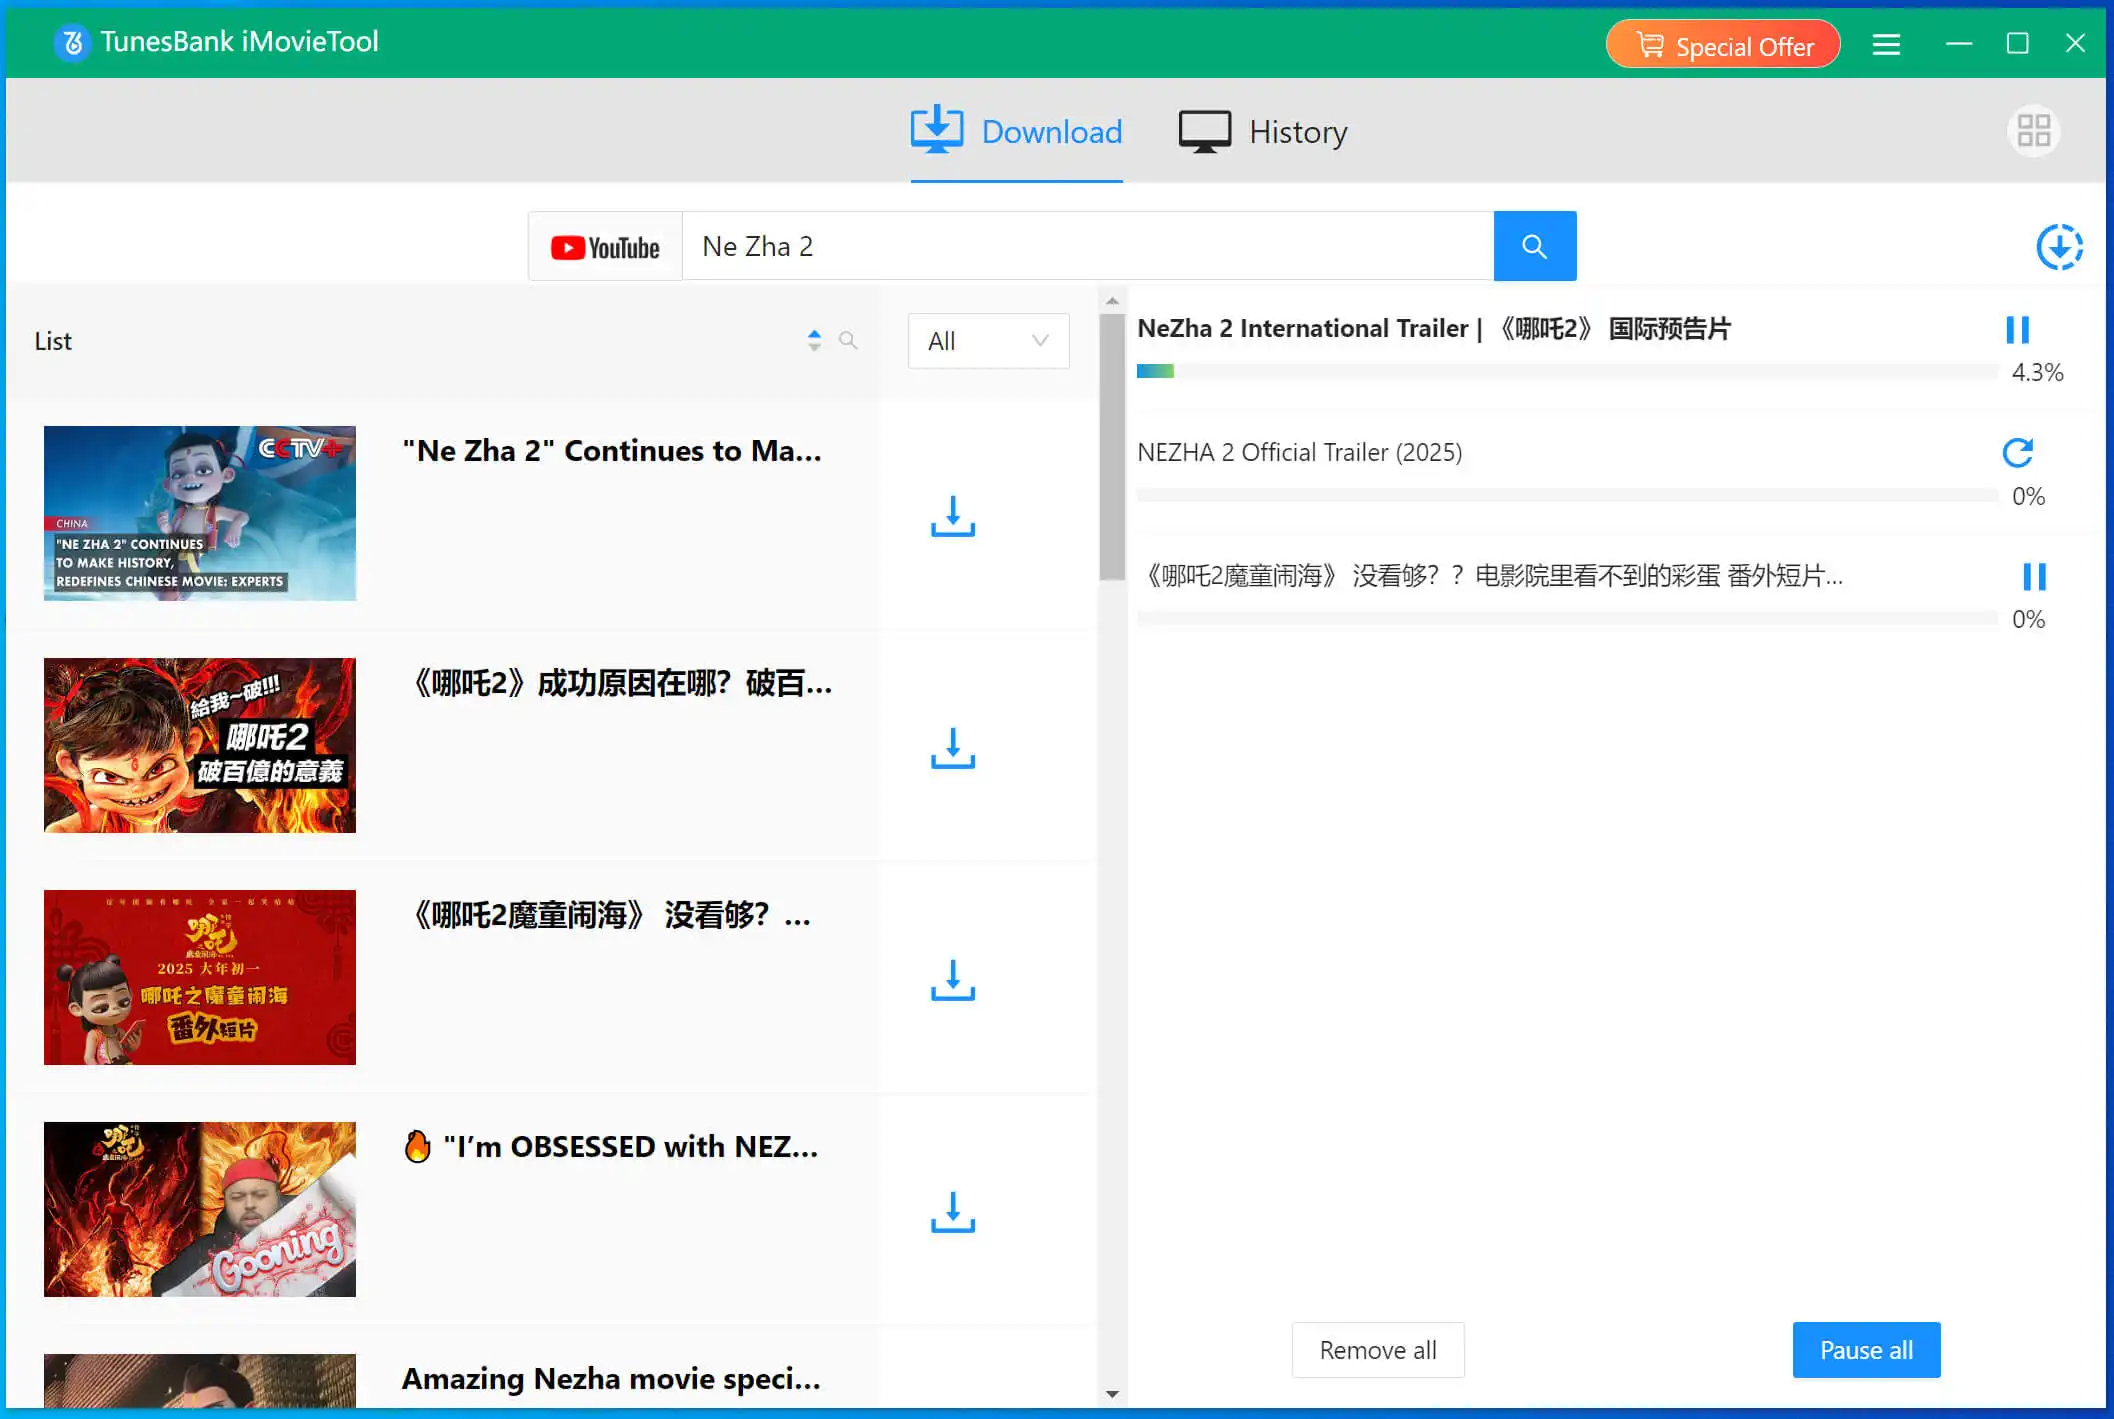Open the Special Offer promotion
This screenshot has height=1419, width=2114.
click(1723, 45)
